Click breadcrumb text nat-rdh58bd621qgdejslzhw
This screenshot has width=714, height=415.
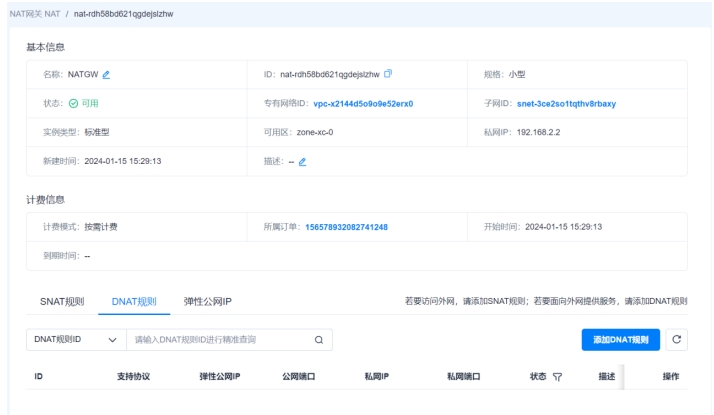(123, 14)
